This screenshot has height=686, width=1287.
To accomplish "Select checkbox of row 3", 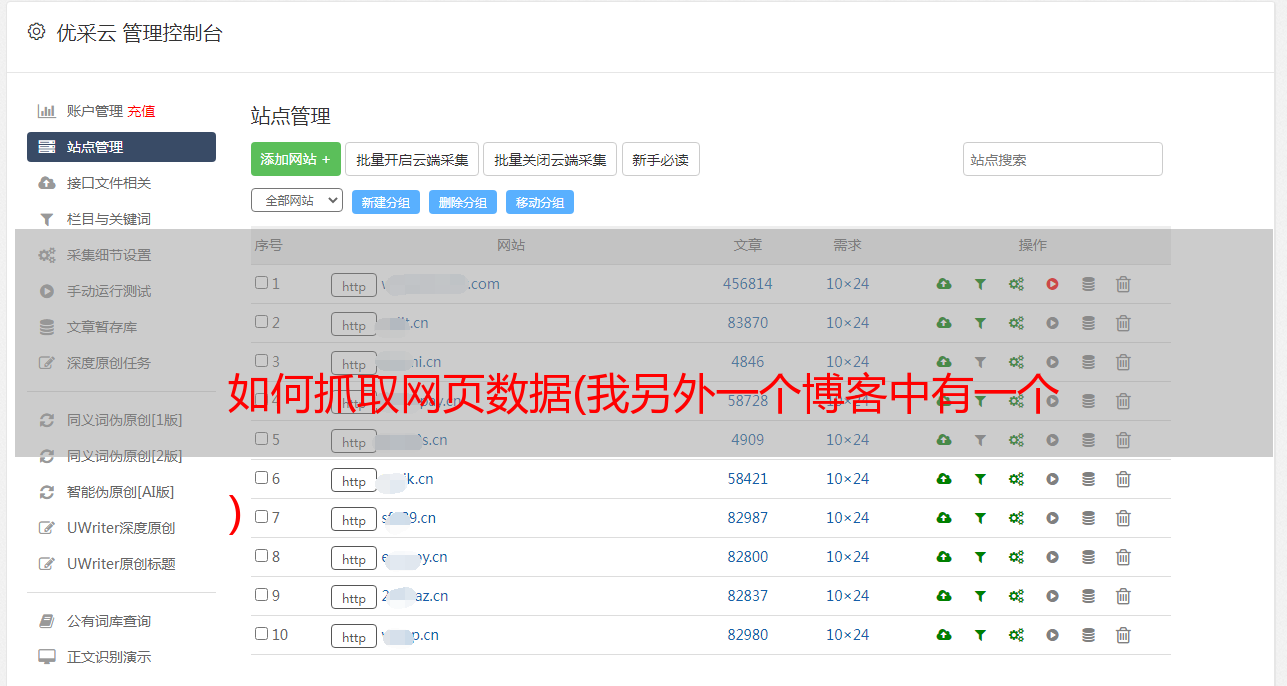I will [261, 361].
